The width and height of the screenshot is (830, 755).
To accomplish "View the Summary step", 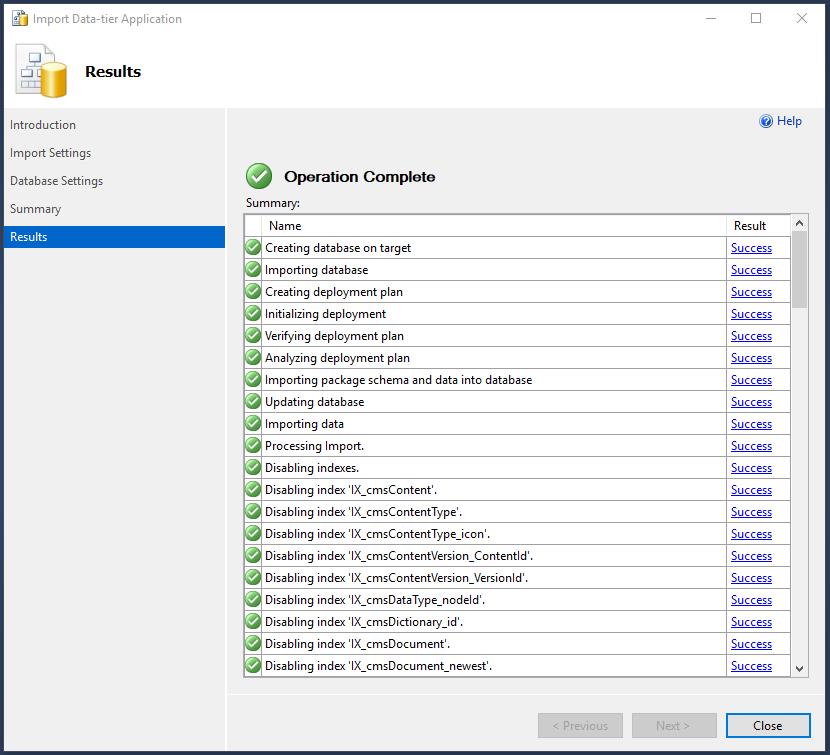I will (x=36, y=209).
